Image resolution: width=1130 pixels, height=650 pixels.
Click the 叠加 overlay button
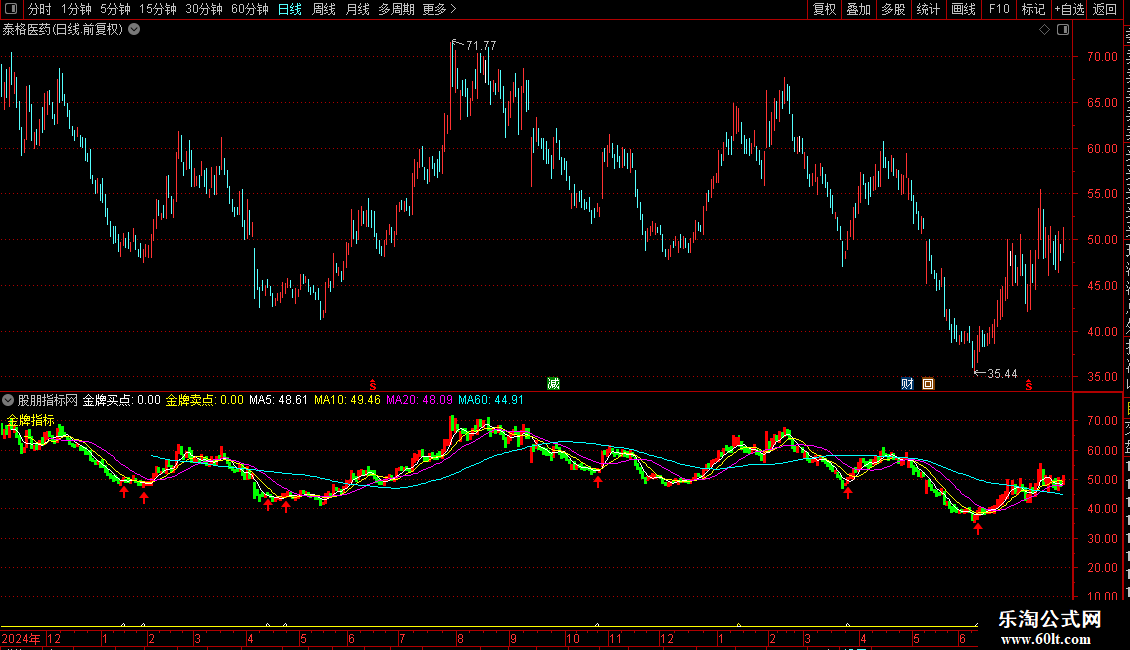pyautogui.click(x=859, y=9)
